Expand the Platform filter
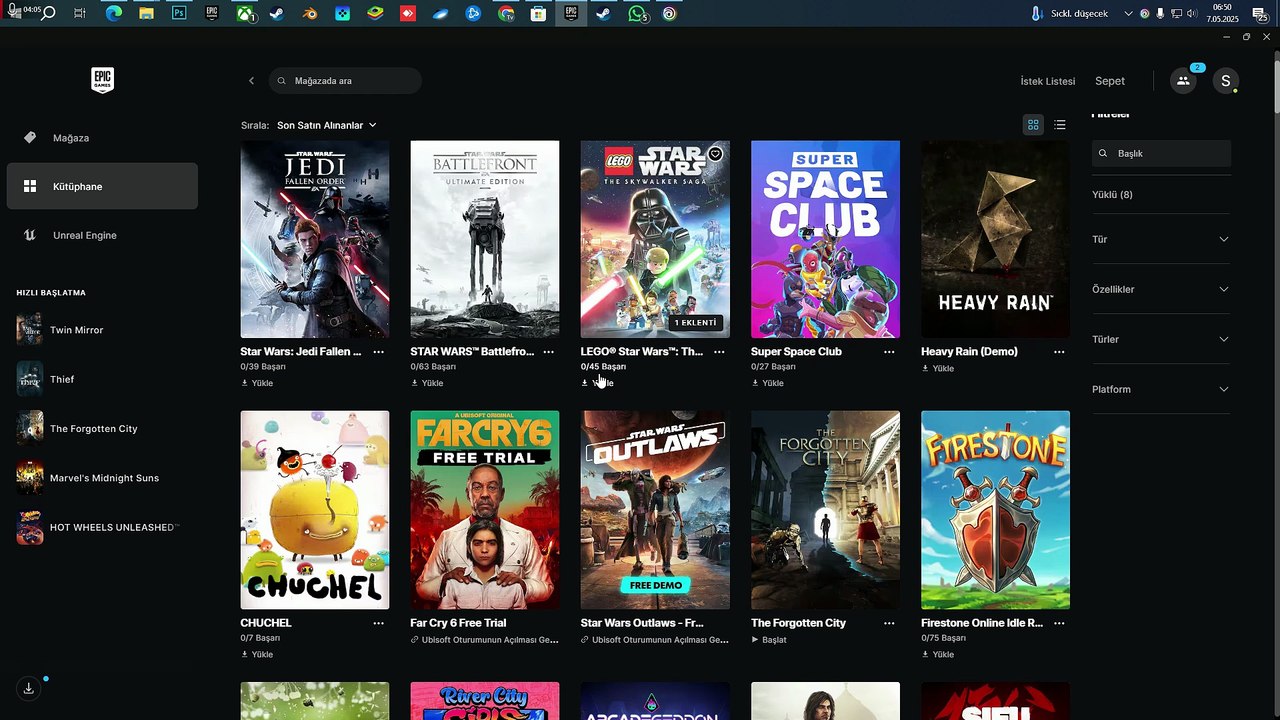This screenshot has height=720, width=1280. 1161,389
